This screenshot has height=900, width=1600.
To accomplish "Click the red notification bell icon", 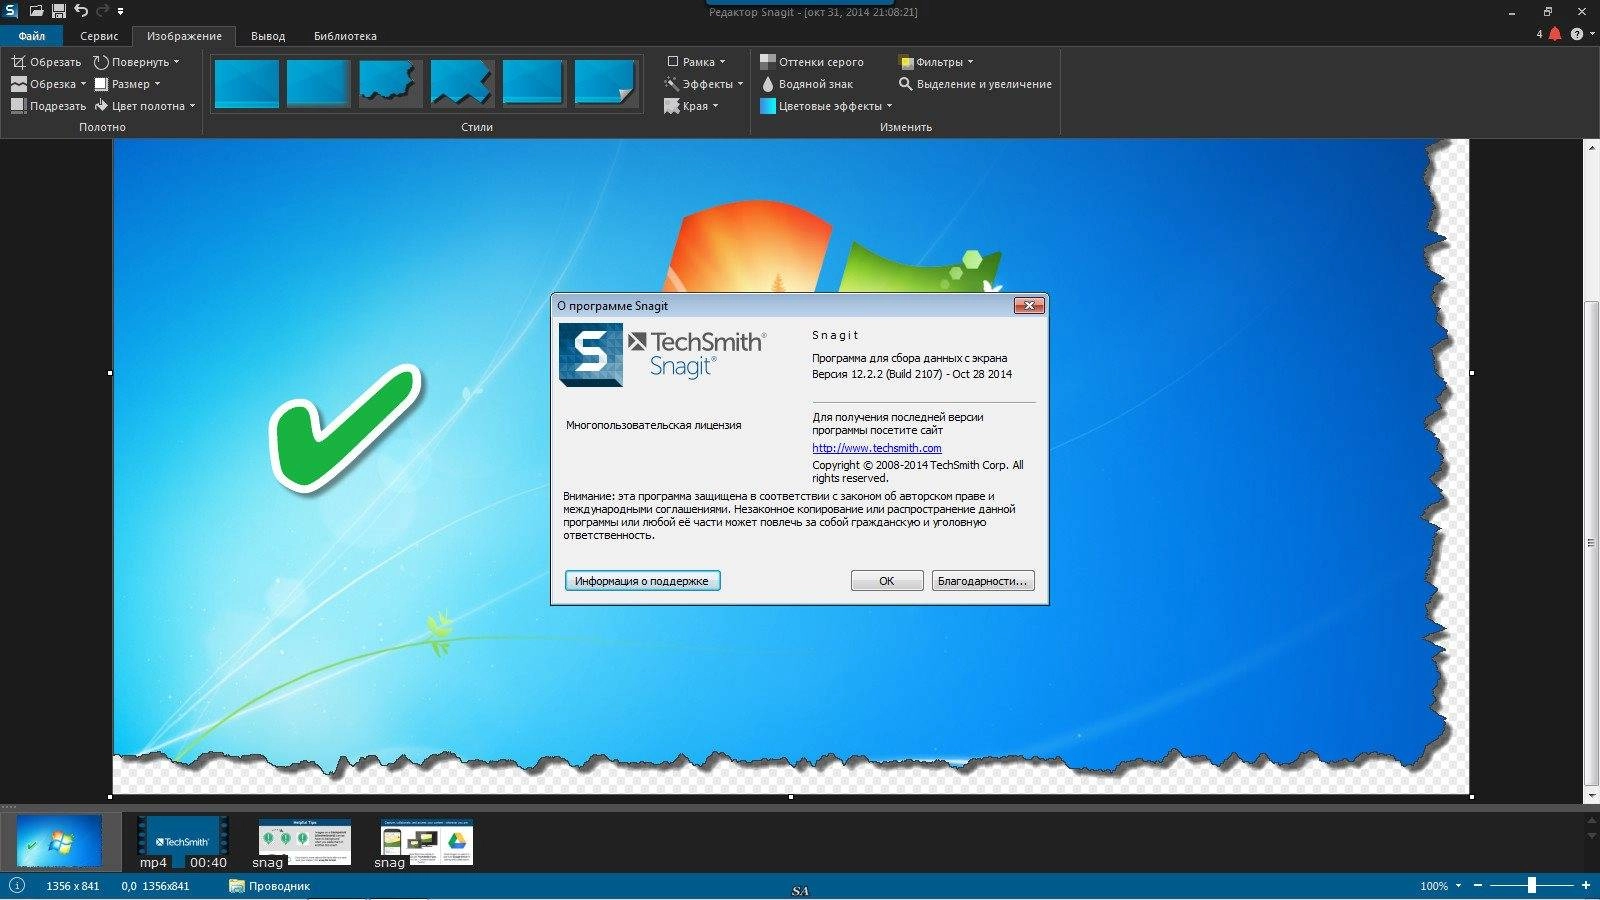I will pyautogui.click(x=1555, y=34).
